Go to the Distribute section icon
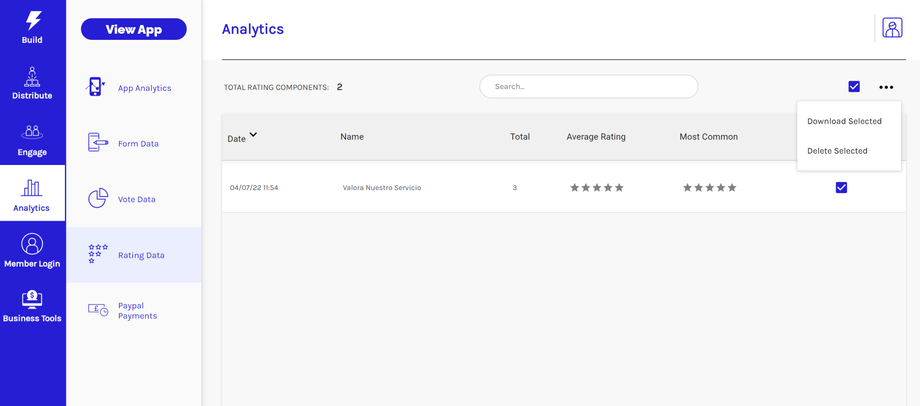Screen dimensions: 920x406 [x=32, y=77]
